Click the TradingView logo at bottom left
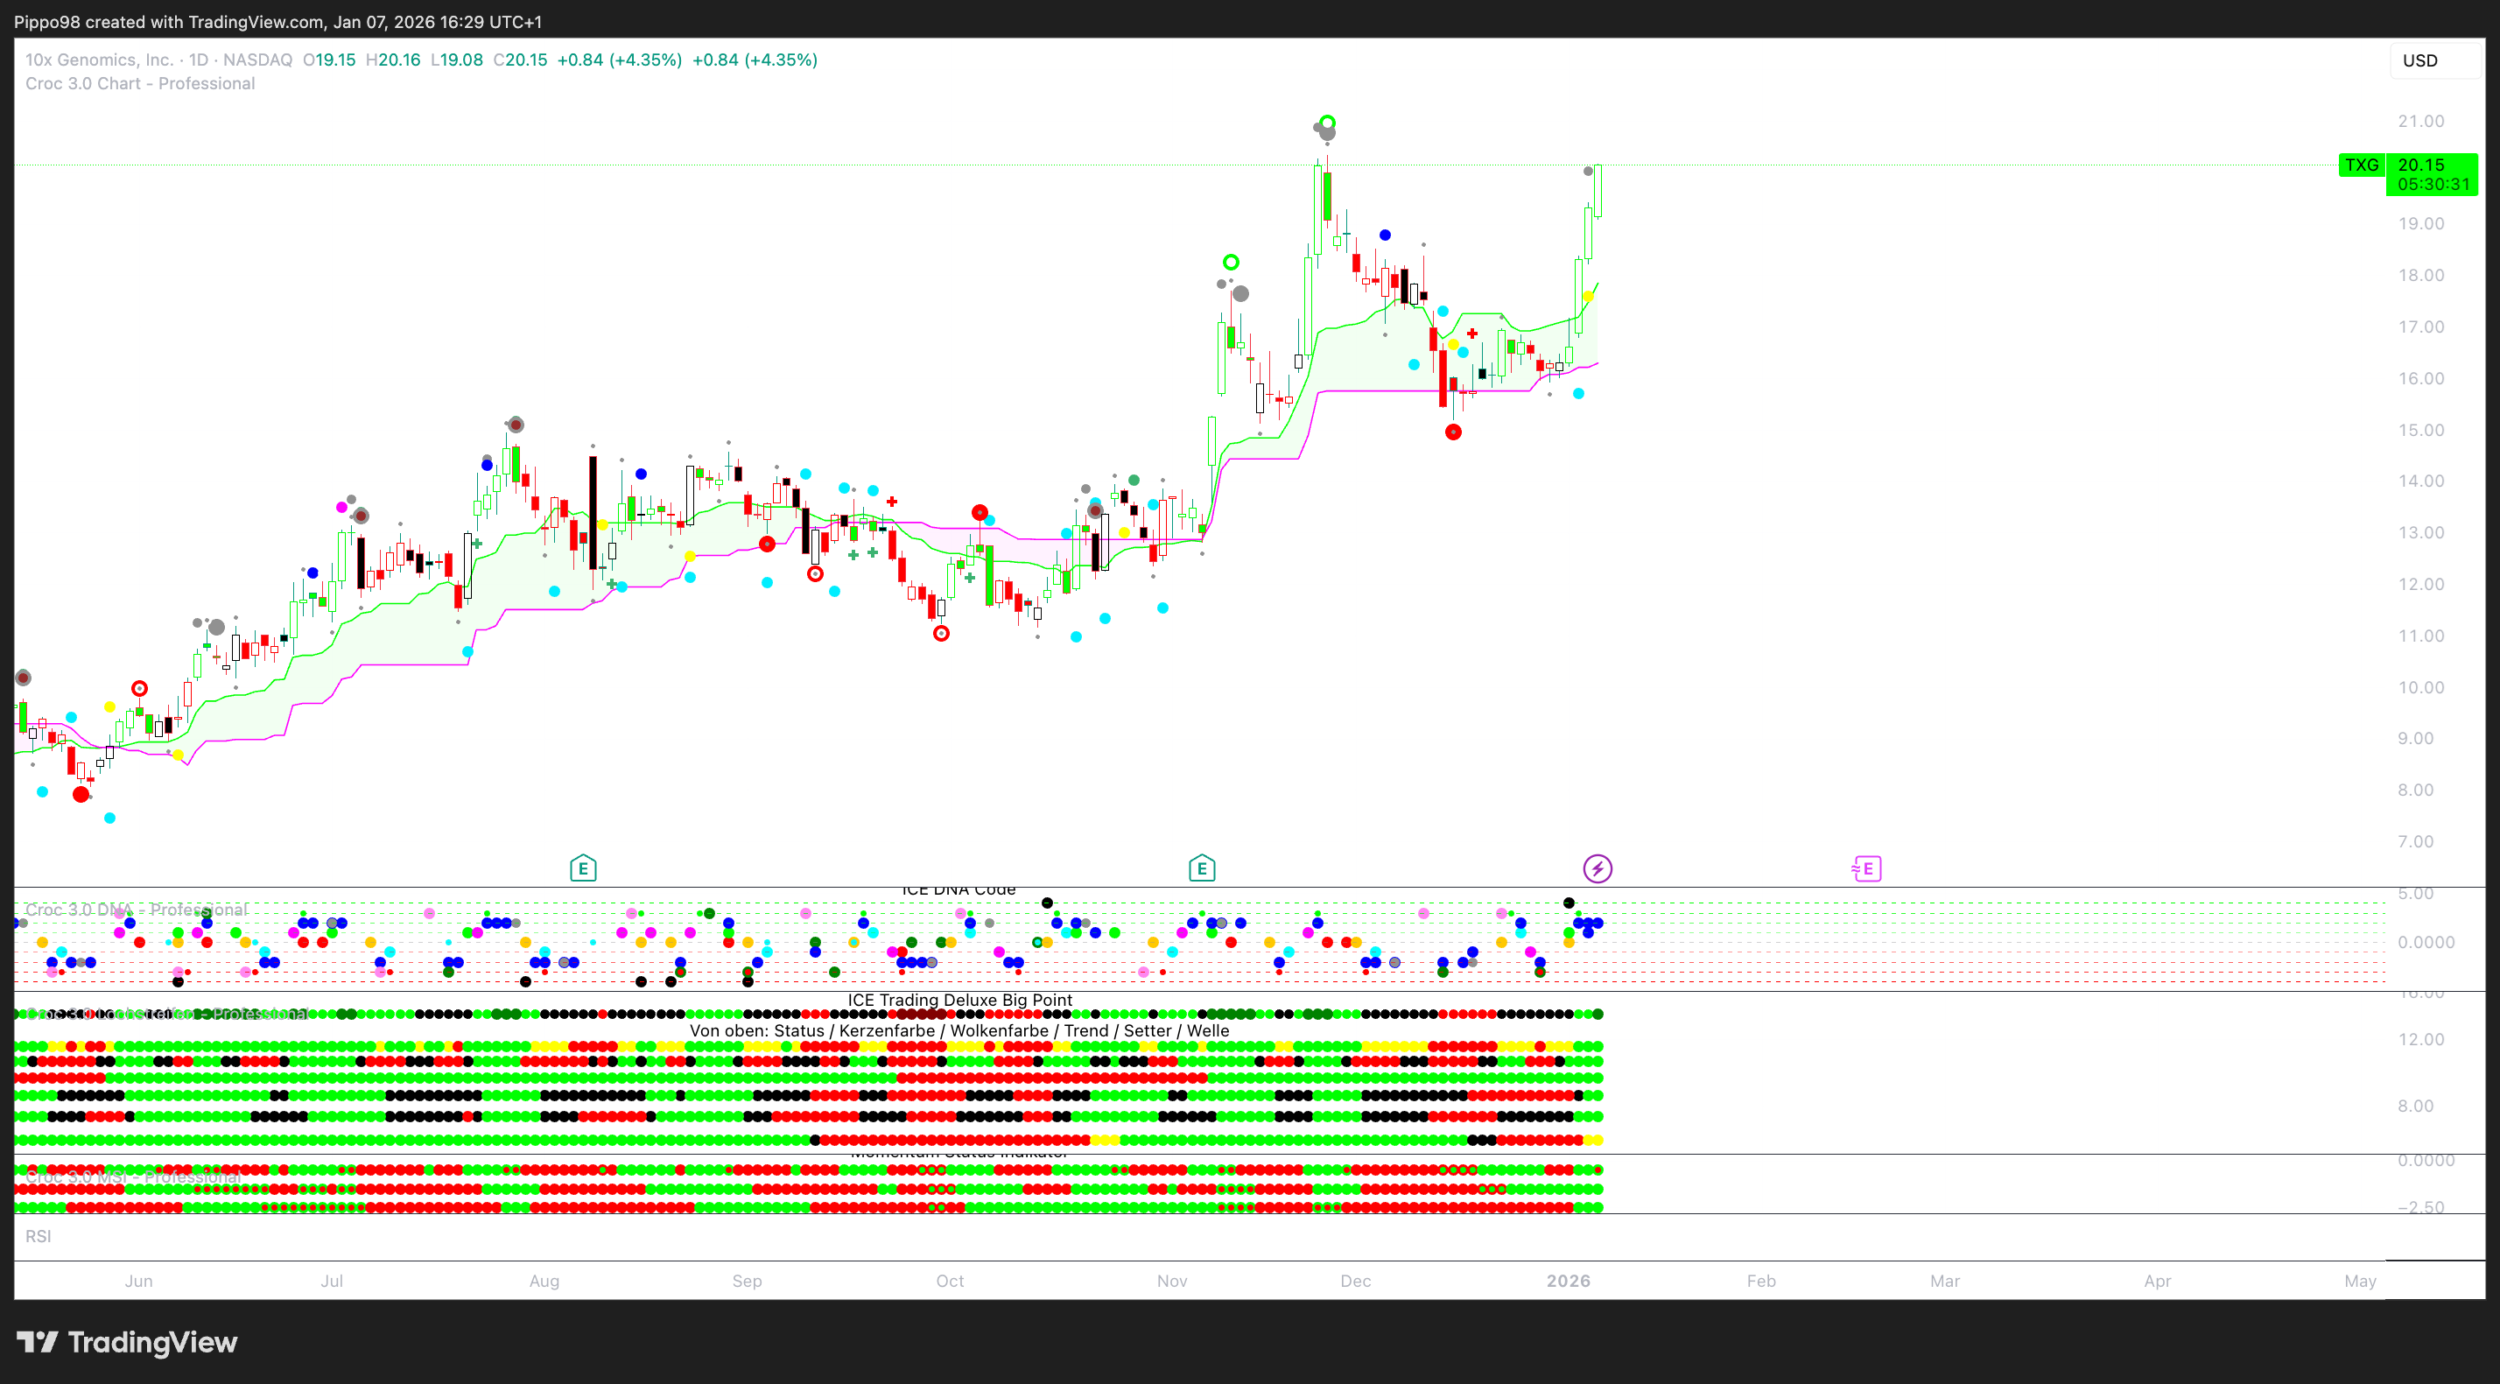This screenshot has height=1384, width=2500. tap(127, 1342)
